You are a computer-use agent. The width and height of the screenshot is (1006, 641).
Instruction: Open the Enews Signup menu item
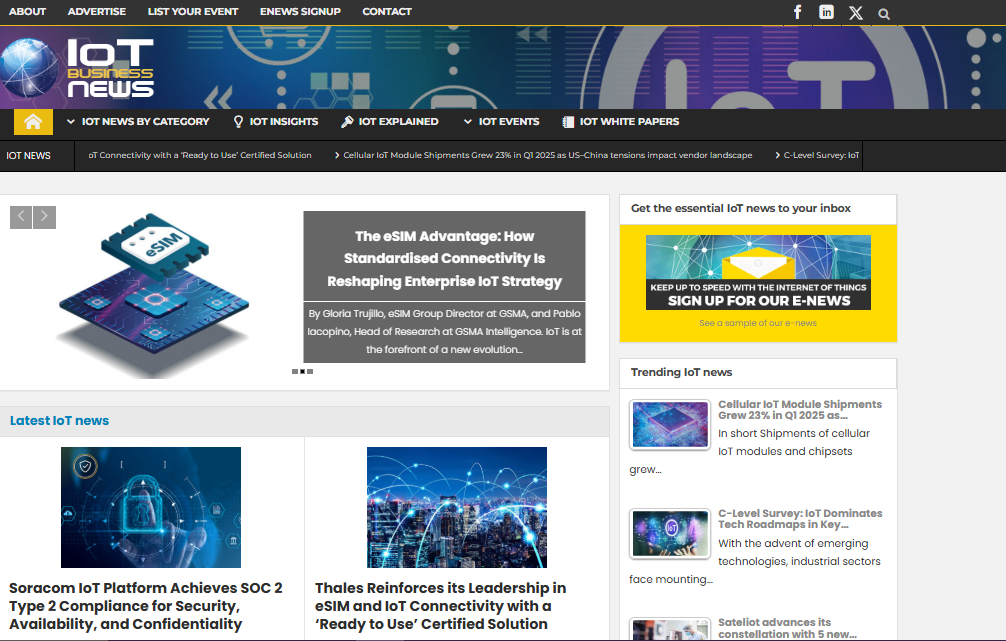[300, 12]
